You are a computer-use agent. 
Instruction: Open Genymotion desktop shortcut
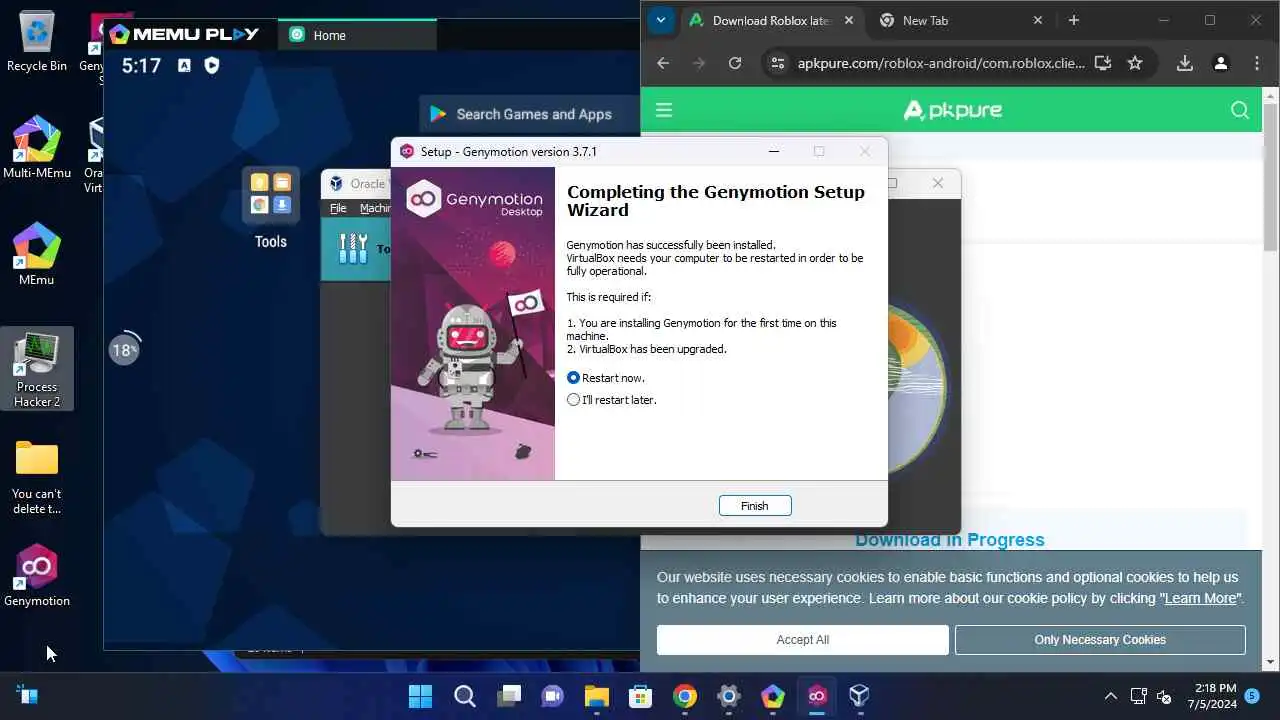[37, 577]
